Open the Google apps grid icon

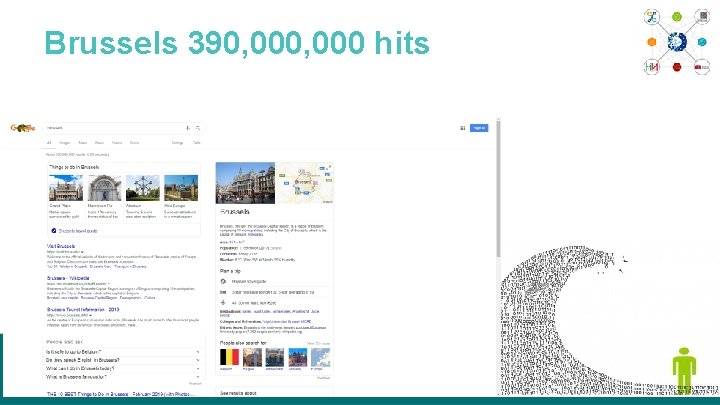click(462, 128)
